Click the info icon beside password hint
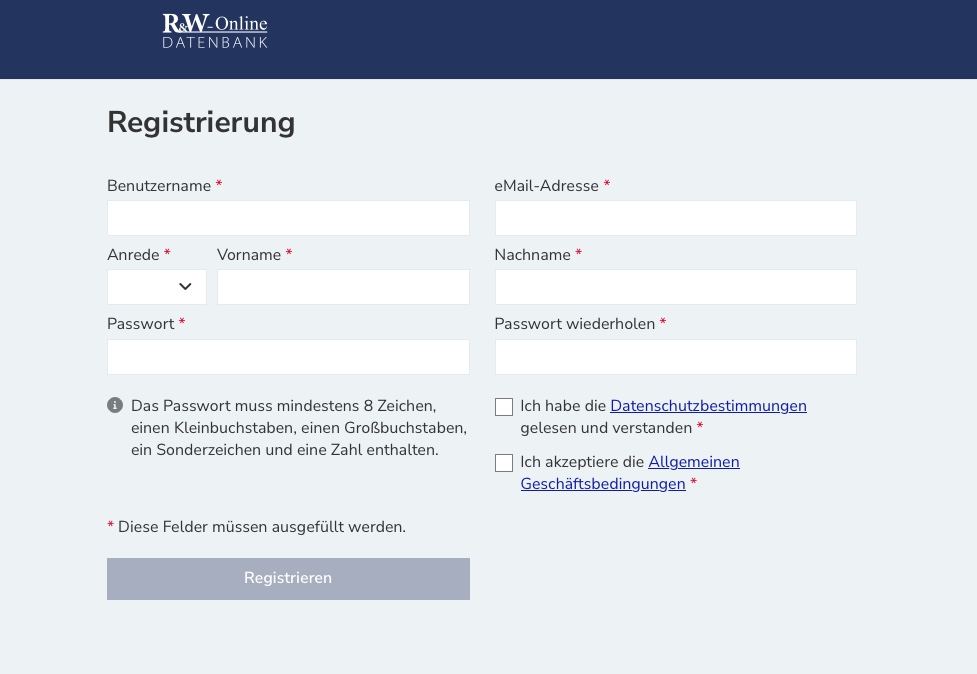Viewport: 977px width, 674px height. (115, 405)
